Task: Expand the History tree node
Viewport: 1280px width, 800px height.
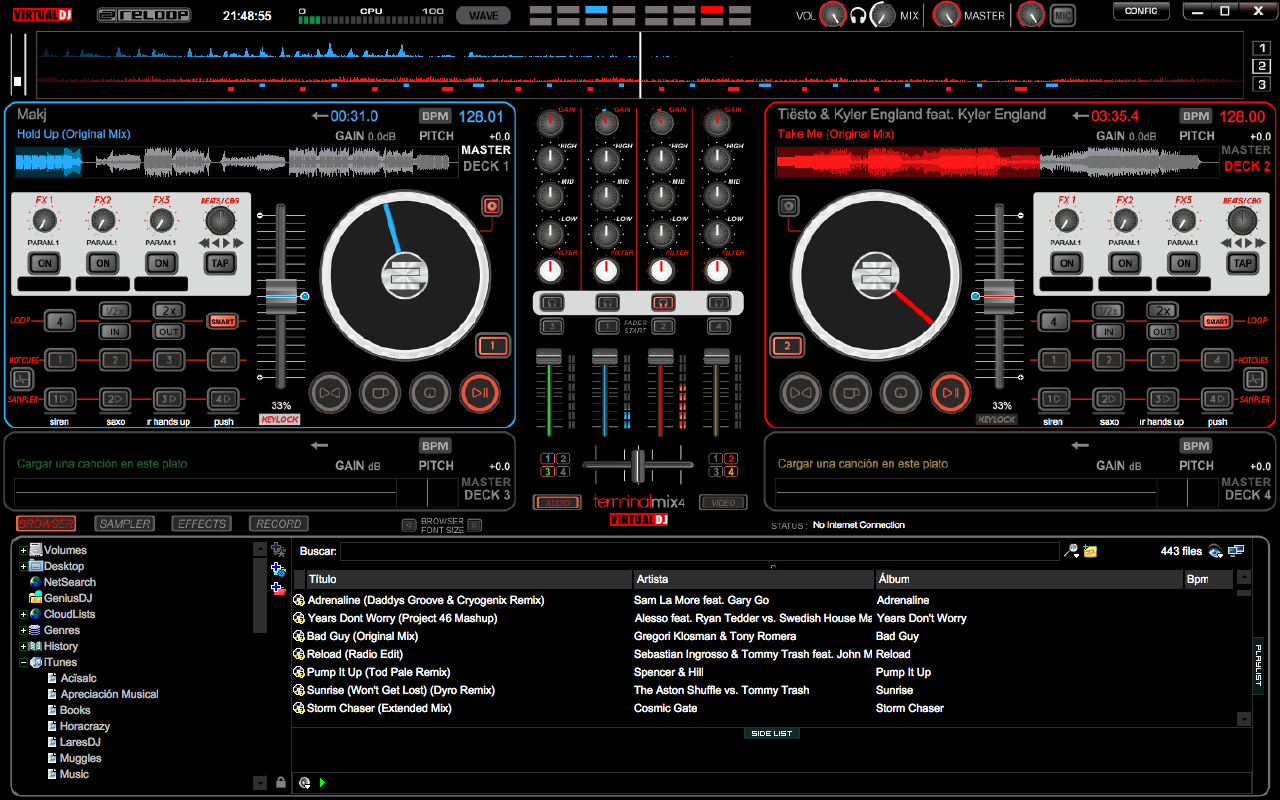Action: (23, 646)
